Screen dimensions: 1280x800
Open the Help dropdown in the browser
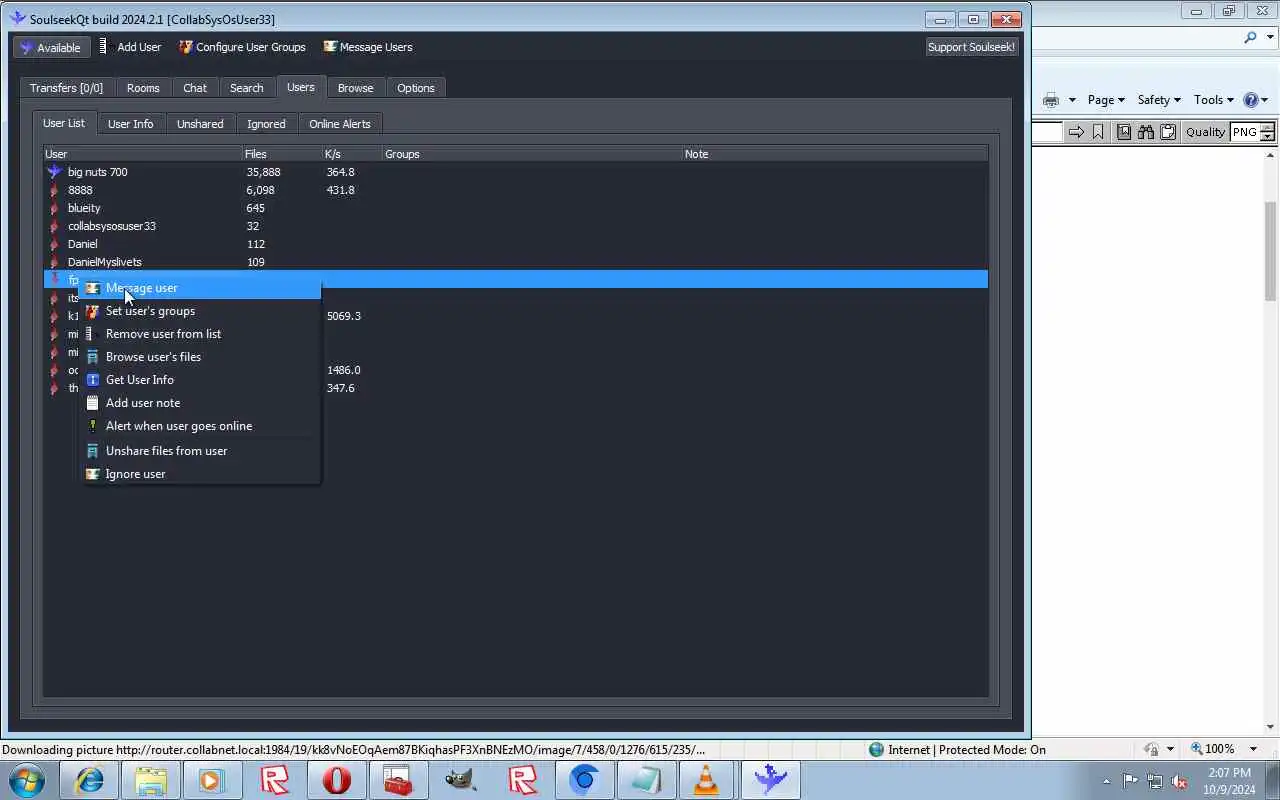1256,100
